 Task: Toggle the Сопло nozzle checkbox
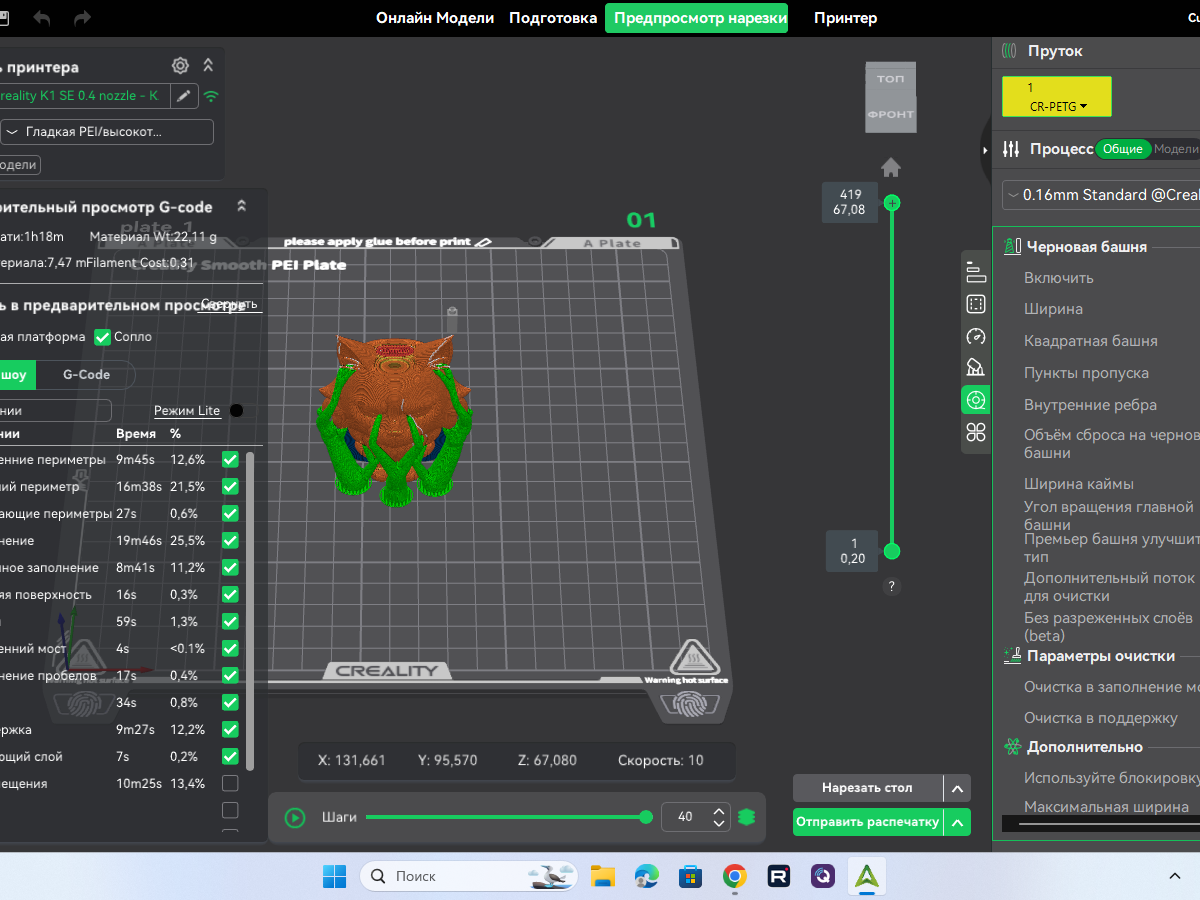tap(102, 337)
